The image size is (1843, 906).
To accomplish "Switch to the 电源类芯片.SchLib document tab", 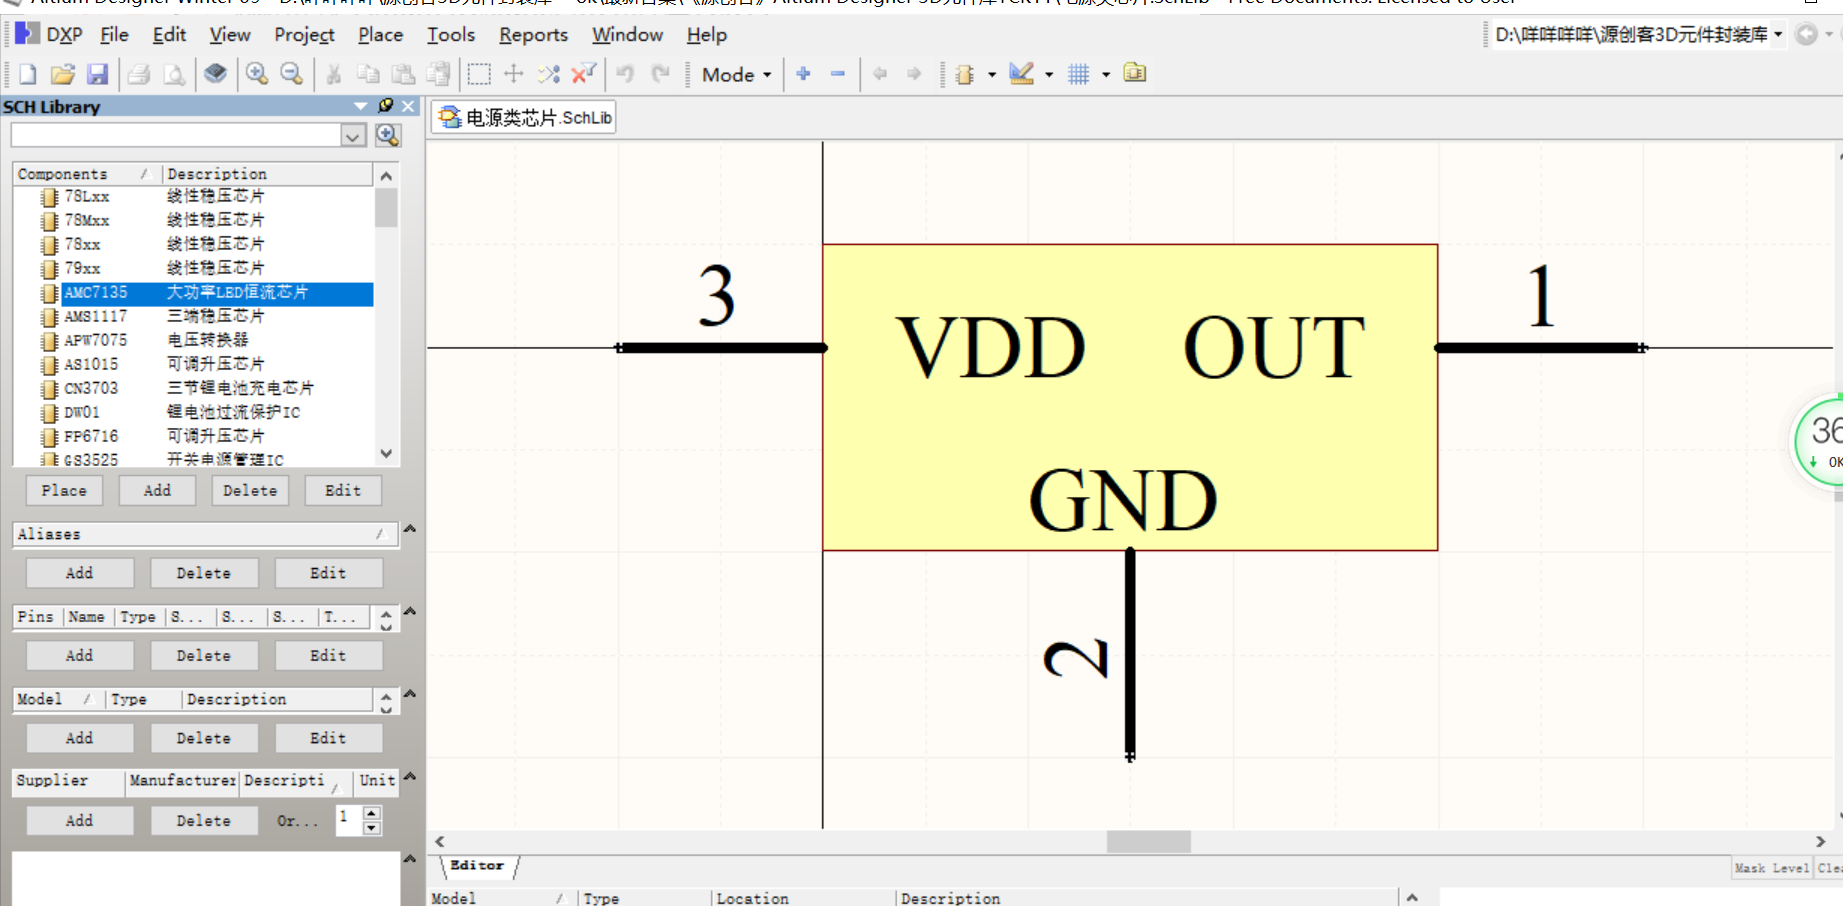I will coord(525,118).
